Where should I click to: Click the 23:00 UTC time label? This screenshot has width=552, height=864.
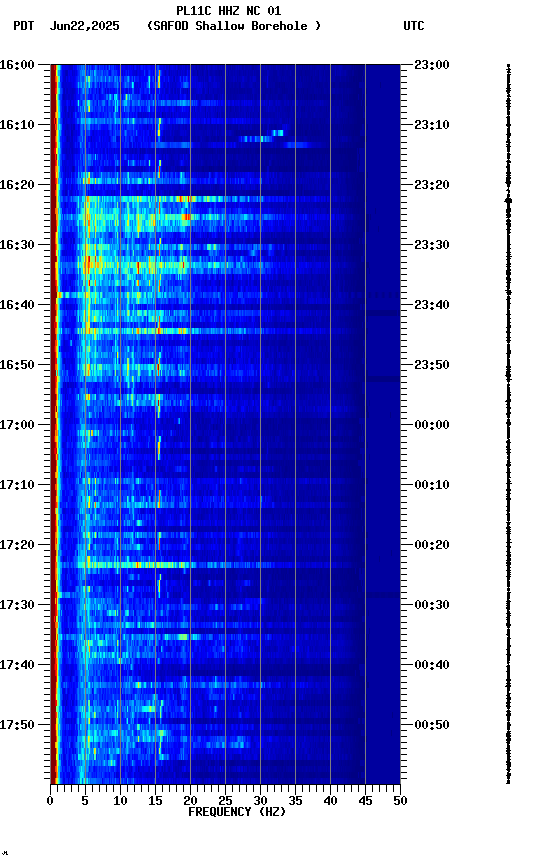[x=432, y=65]
